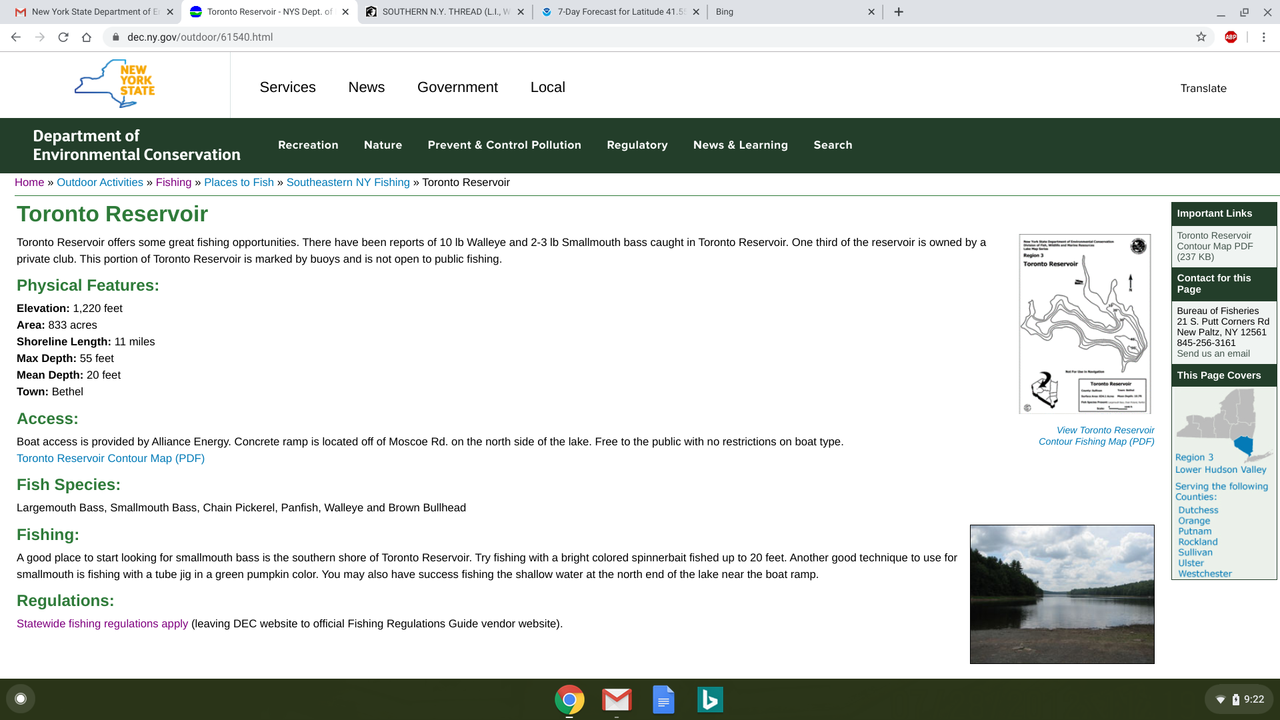This screenshot has width=1280, height=720.
Task: Open Gmail from the shelf
Action: [x=616, y=700]
